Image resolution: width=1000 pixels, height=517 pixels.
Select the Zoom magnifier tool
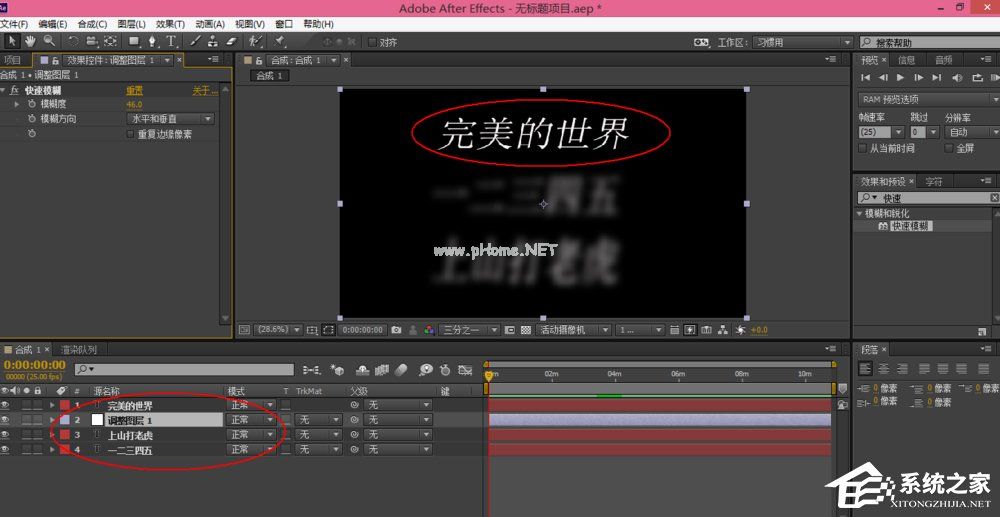(48, 41)
